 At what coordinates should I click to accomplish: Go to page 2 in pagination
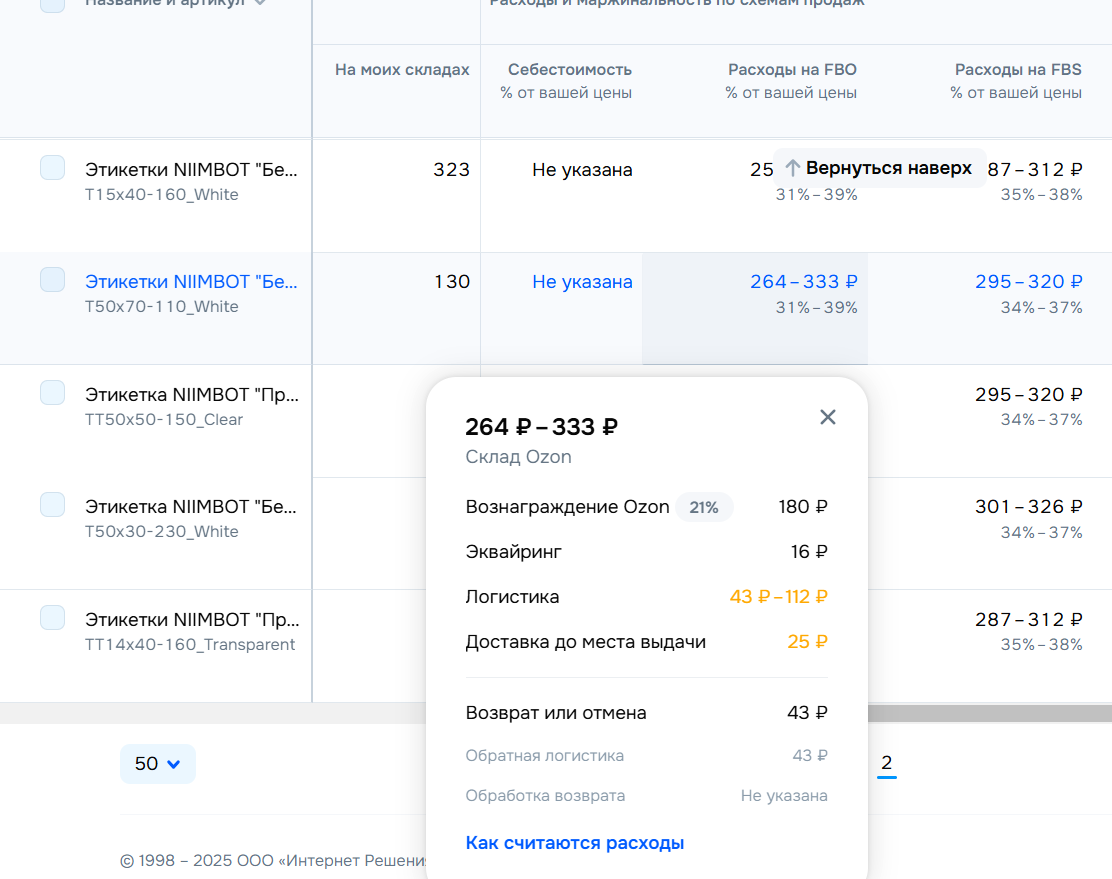tap(886, 763)
